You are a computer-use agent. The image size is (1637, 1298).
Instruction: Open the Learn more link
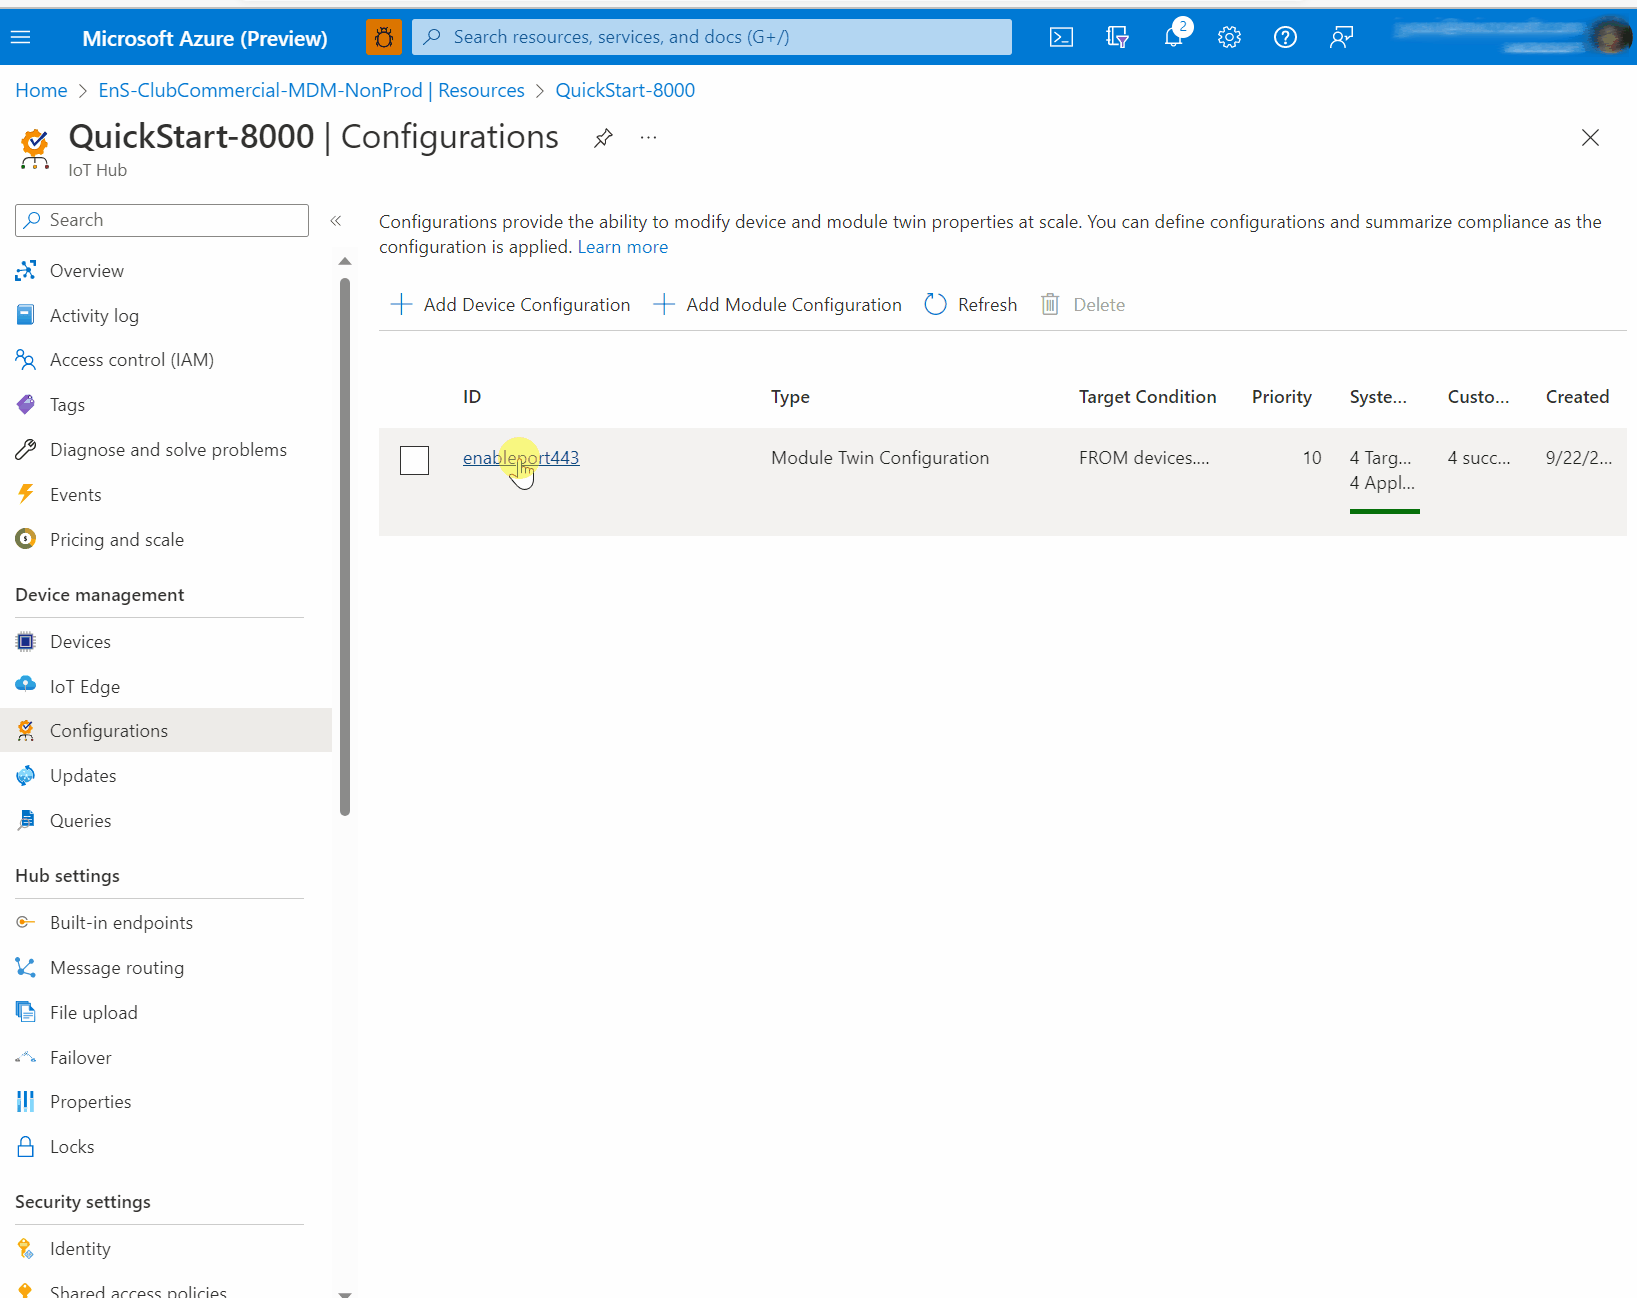point(622,247)
